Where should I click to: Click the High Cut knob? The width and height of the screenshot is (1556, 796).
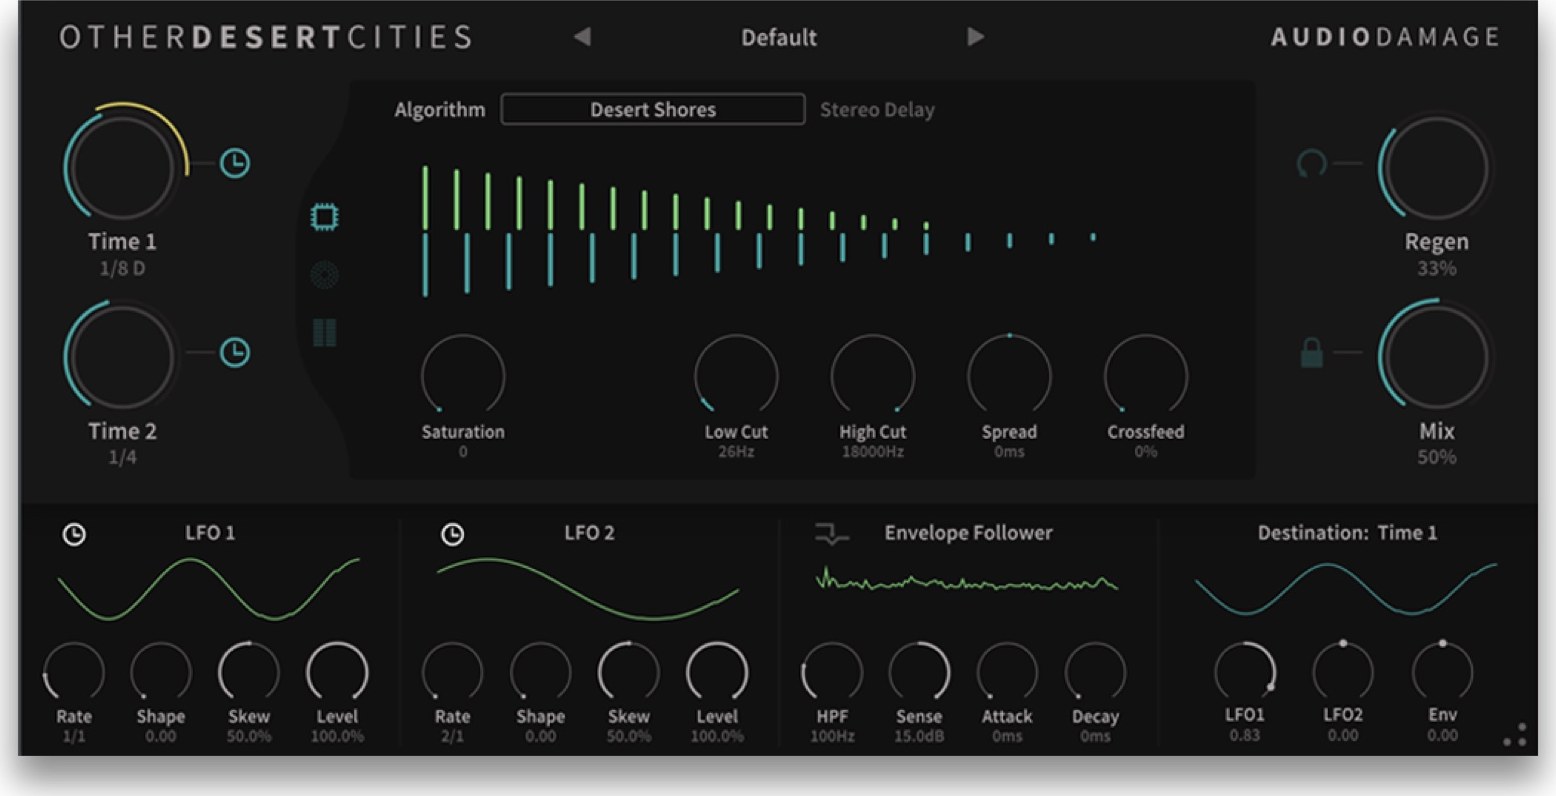tap(873, 376)
